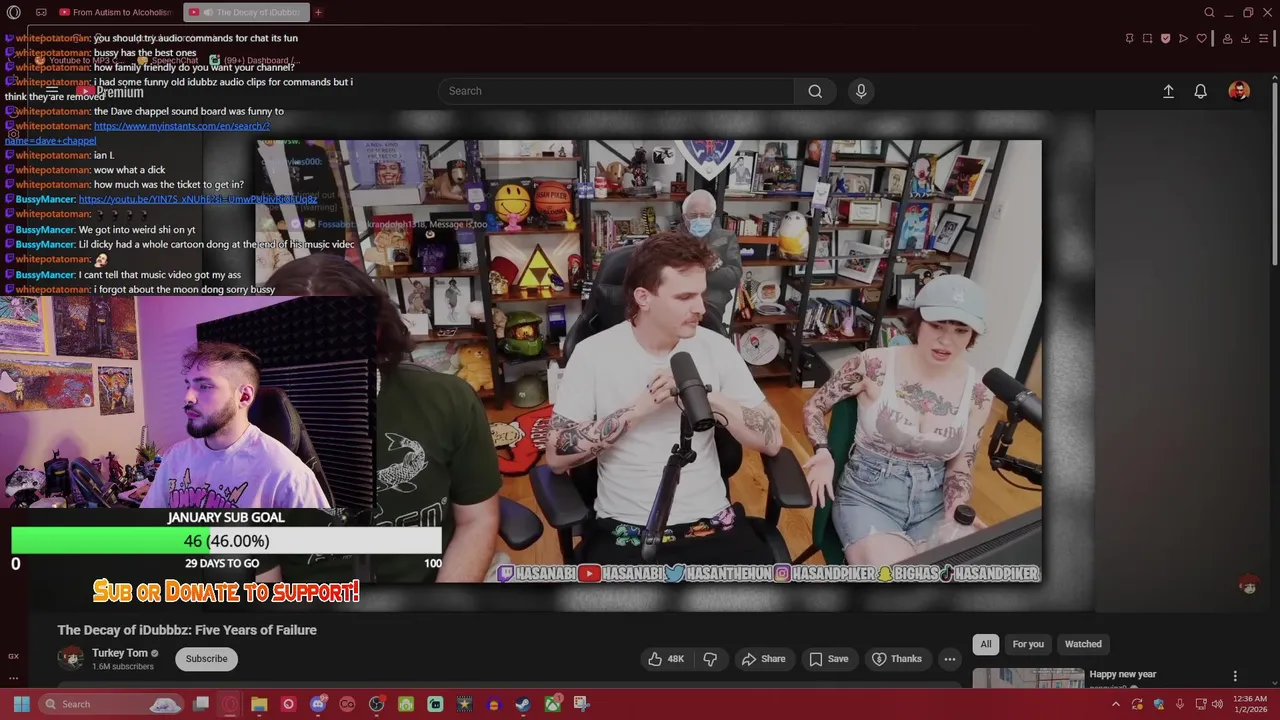Open options for Happy new year video

pos(1235,677)
